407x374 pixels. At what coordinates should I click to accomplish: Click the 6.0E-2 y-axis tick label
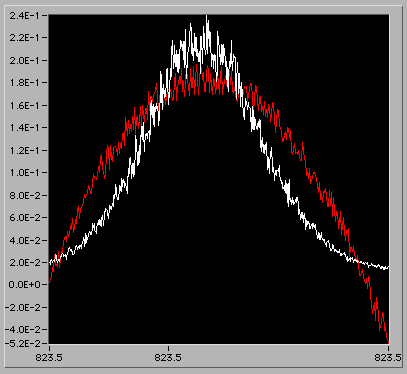[x=23, y=217]
